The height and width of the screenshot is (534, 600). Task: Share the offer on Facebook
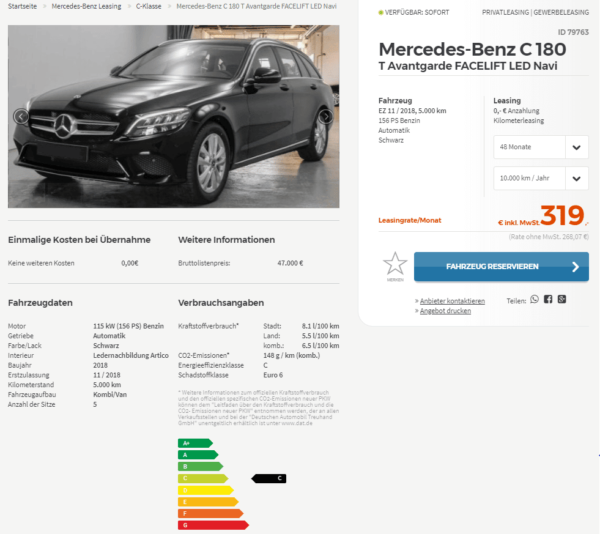(548, 300)
